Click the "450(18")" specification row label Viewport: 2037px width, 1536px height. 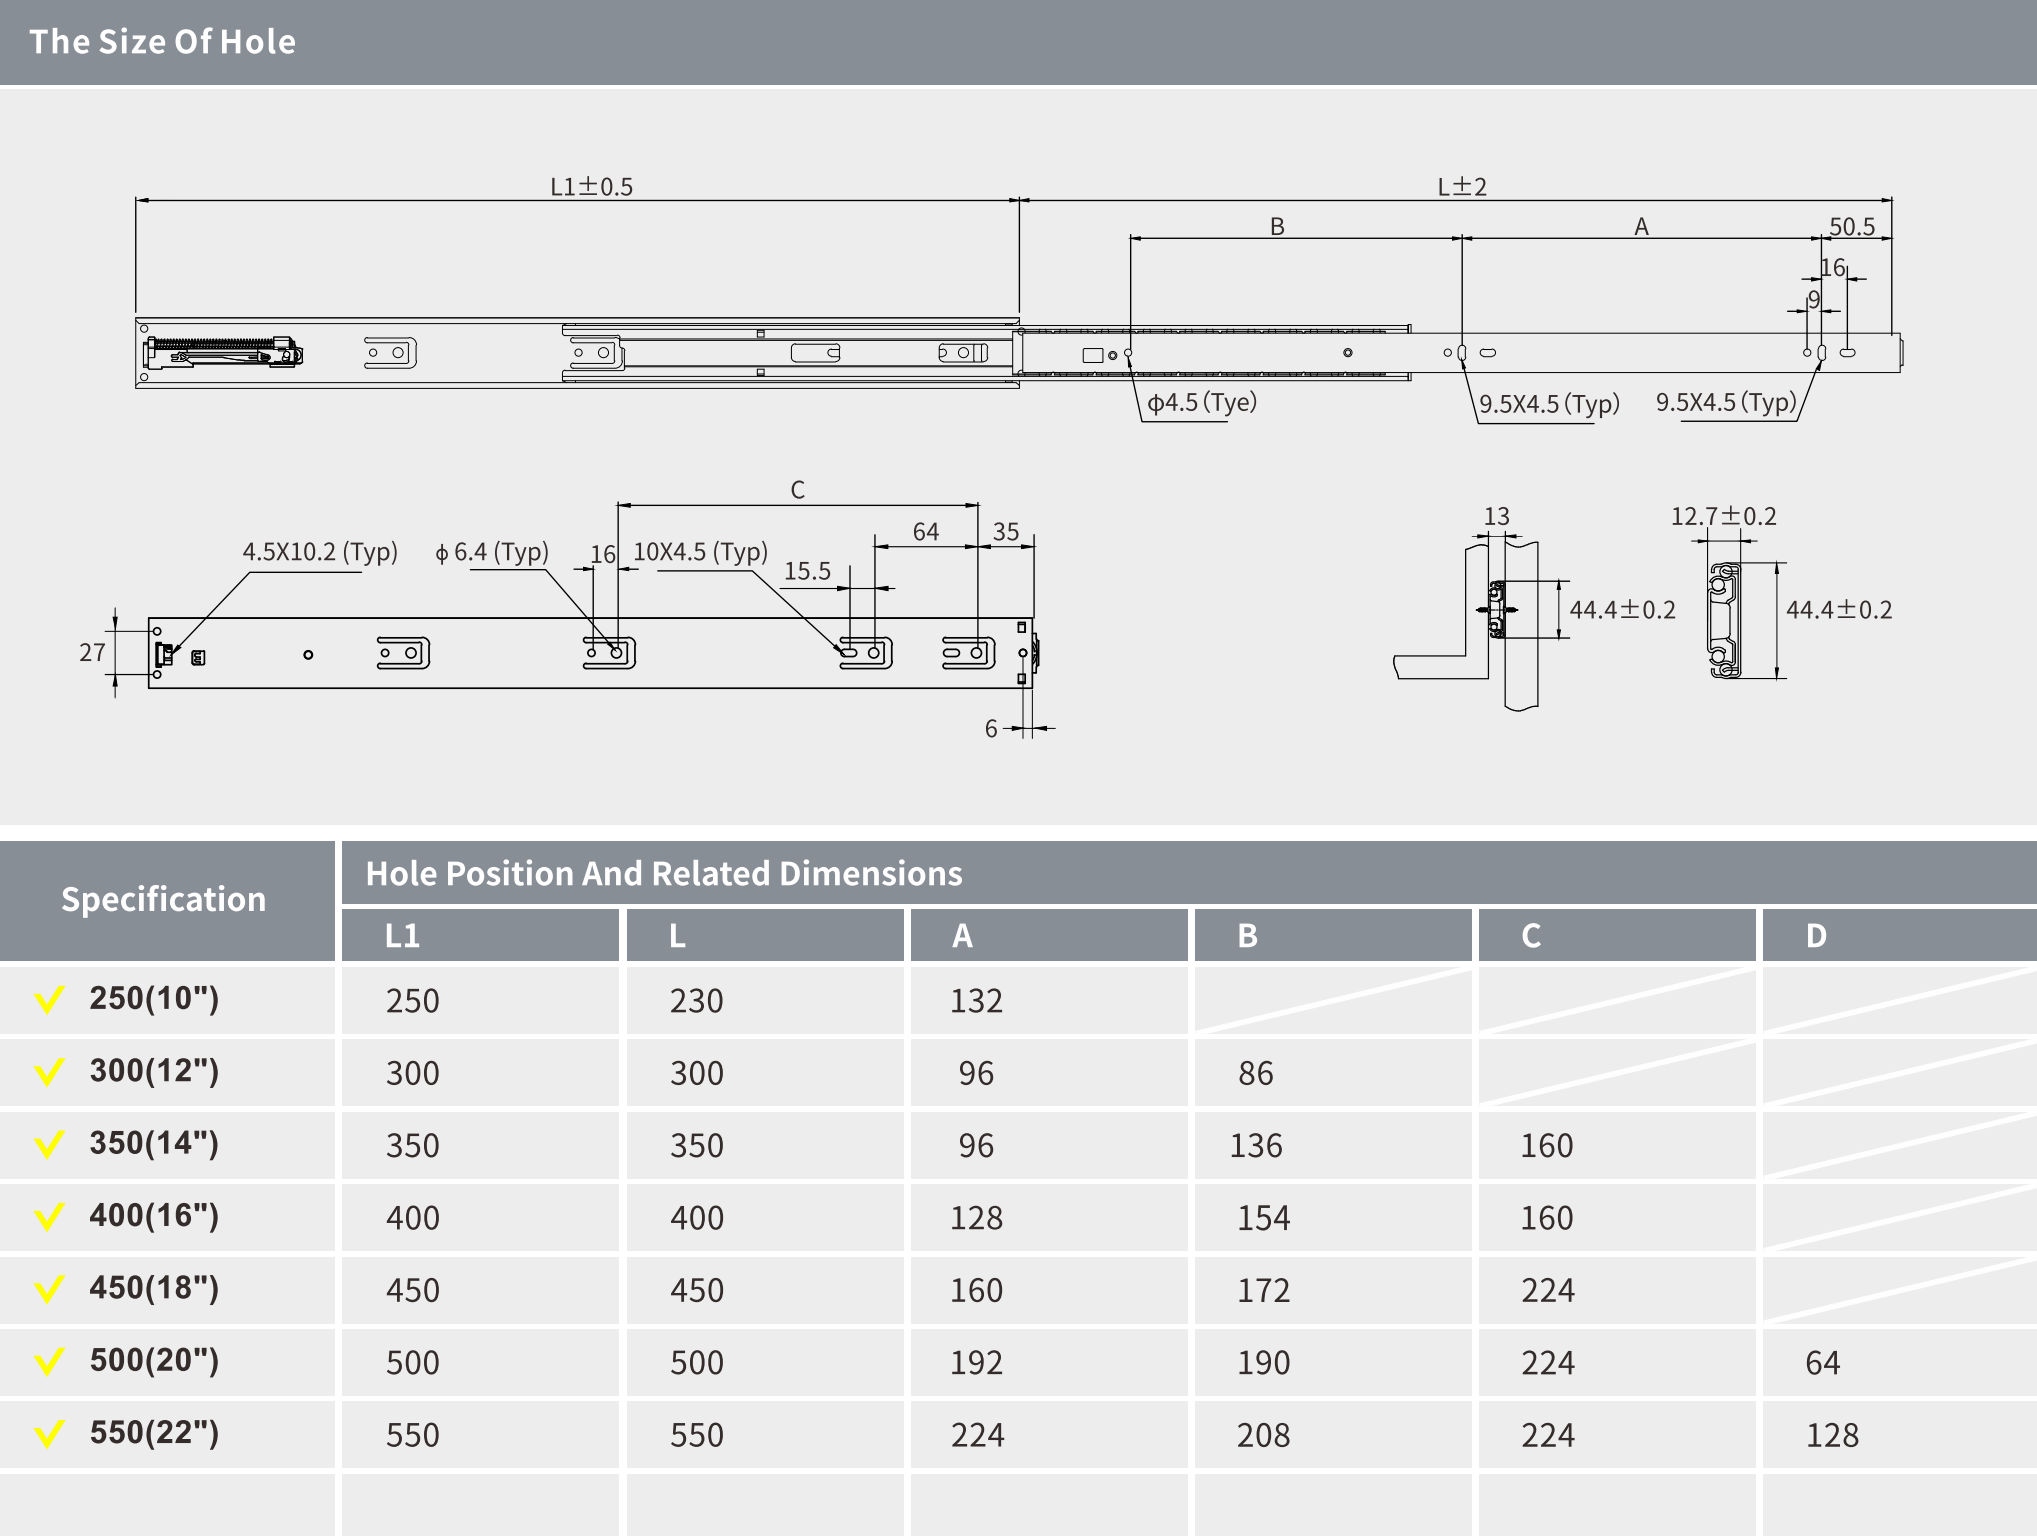tap(154, 1288)
